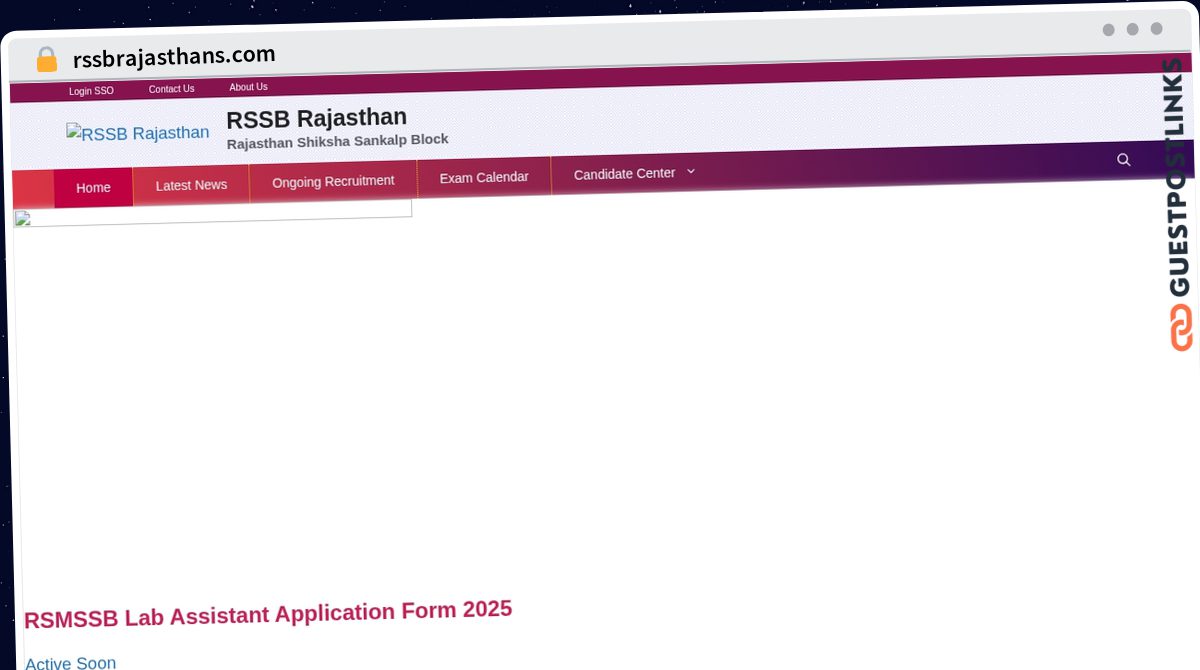Expand the Candidate Center dropdown chevron

(x=690, y=172)
